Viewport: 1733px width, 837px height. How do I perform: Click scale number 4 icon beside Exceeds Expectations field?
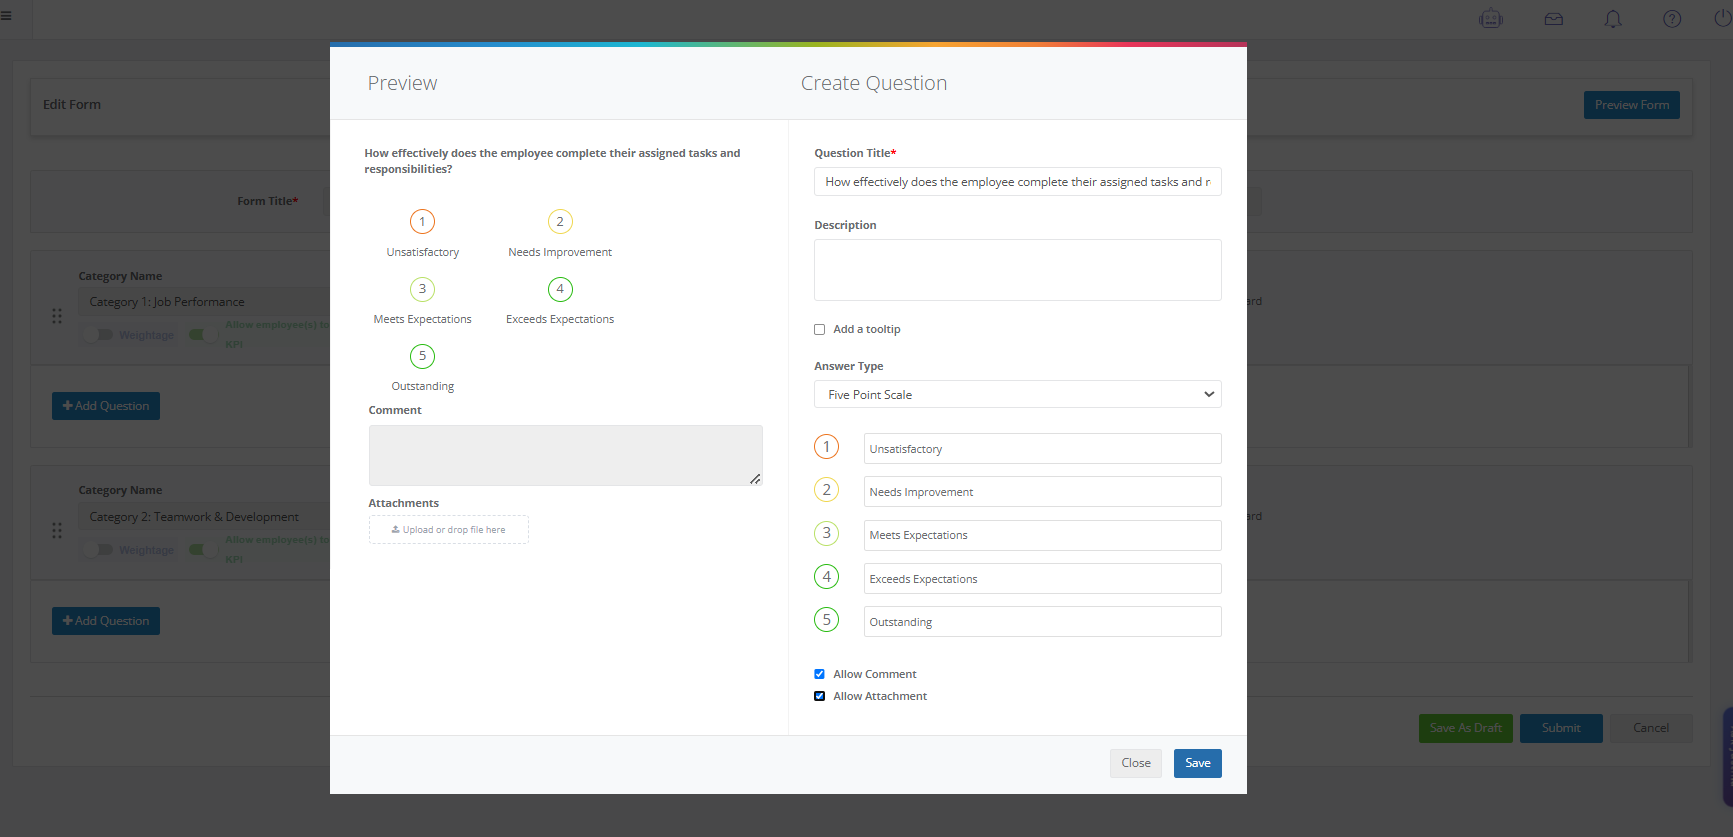pyautogui.click(x=826, y=577)
